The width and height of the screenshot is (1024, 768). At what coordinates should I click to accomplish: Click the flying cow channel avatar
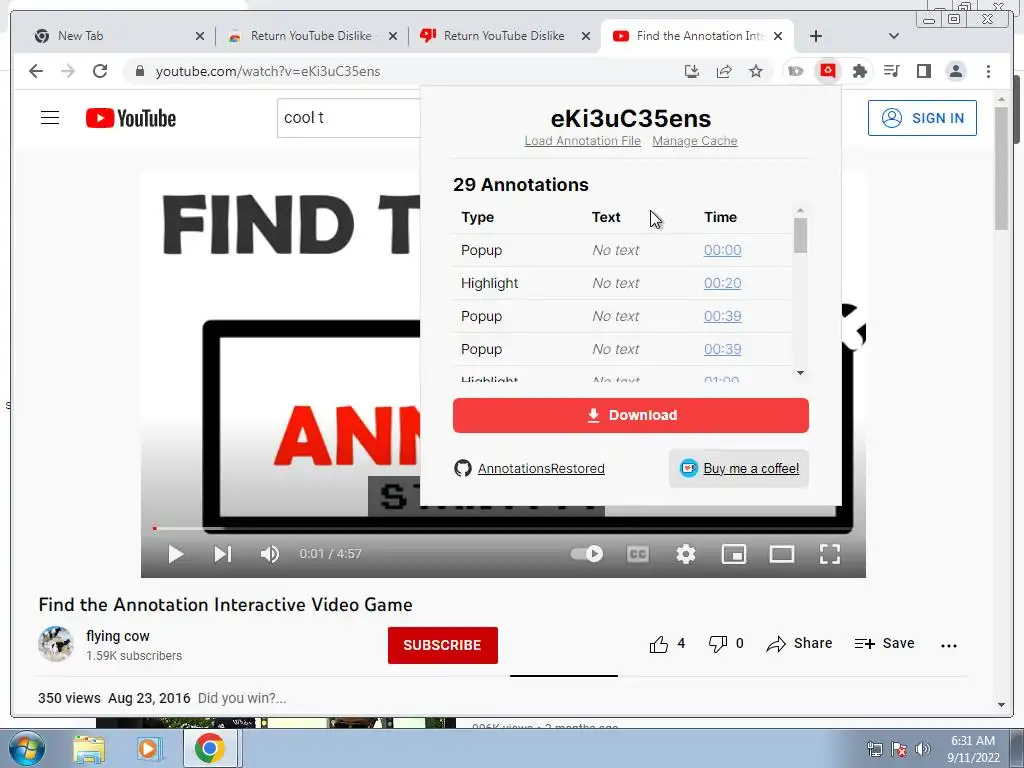point(56,644)
